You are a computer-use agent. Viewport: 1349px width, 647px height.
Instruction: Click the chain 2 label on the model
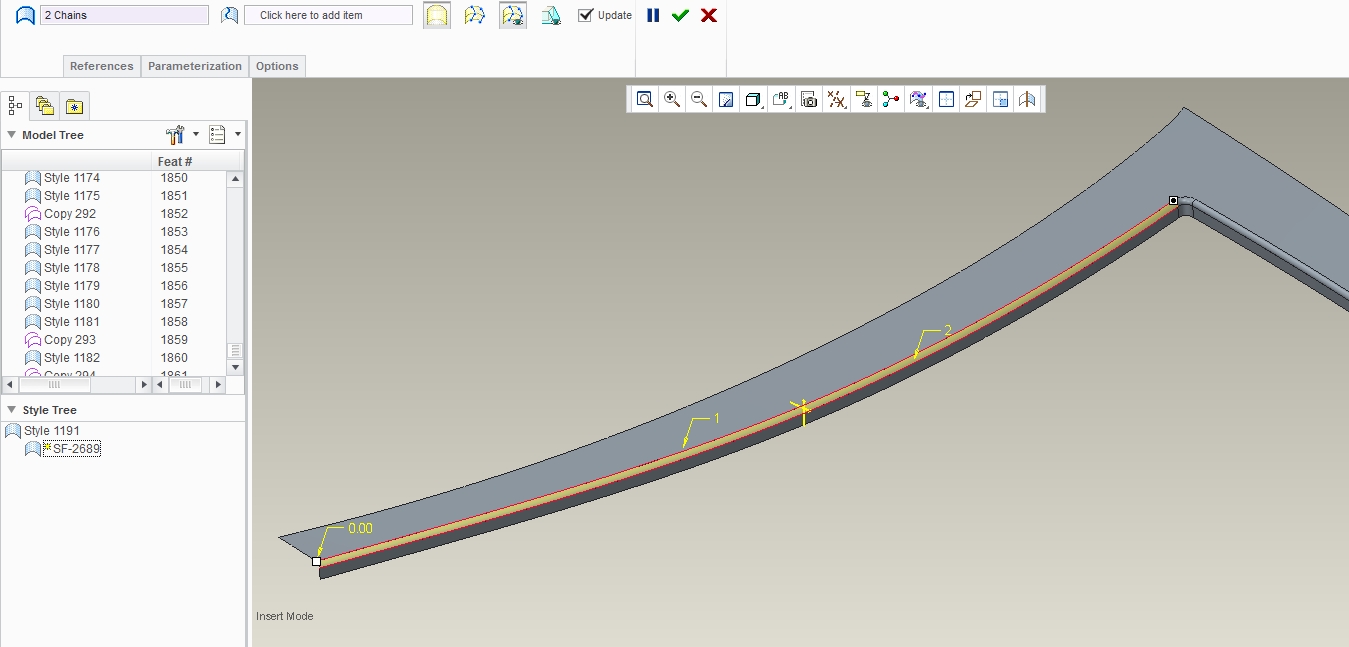tap(948, 330)
